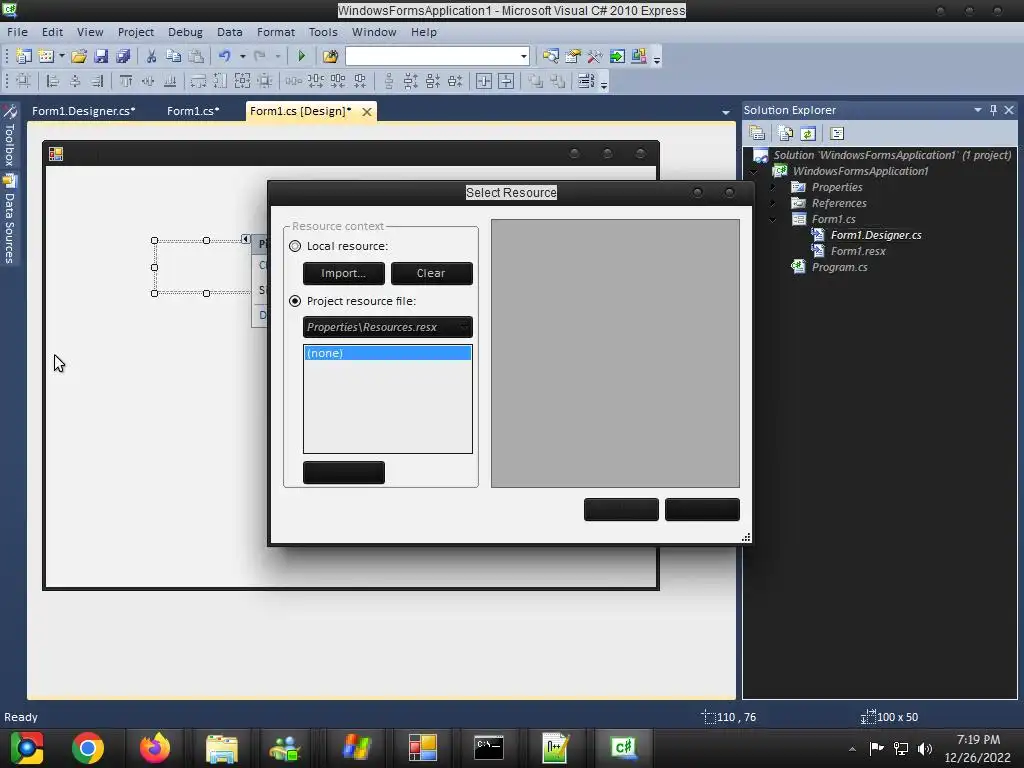Screen dimensions: 1024x768
Task: Pin the Solution Explorer panel
Action: (993, 110)
